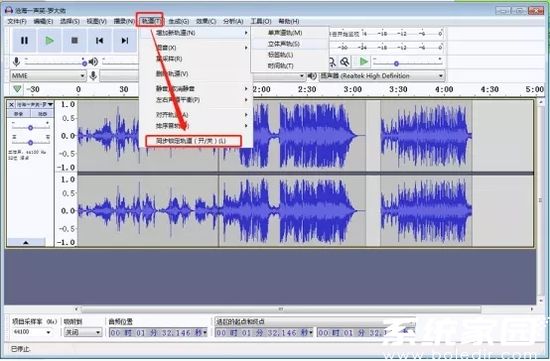Viewport: 550px width, 361px height.
Task: Close the track with its X button
Action: pos(11,105)
